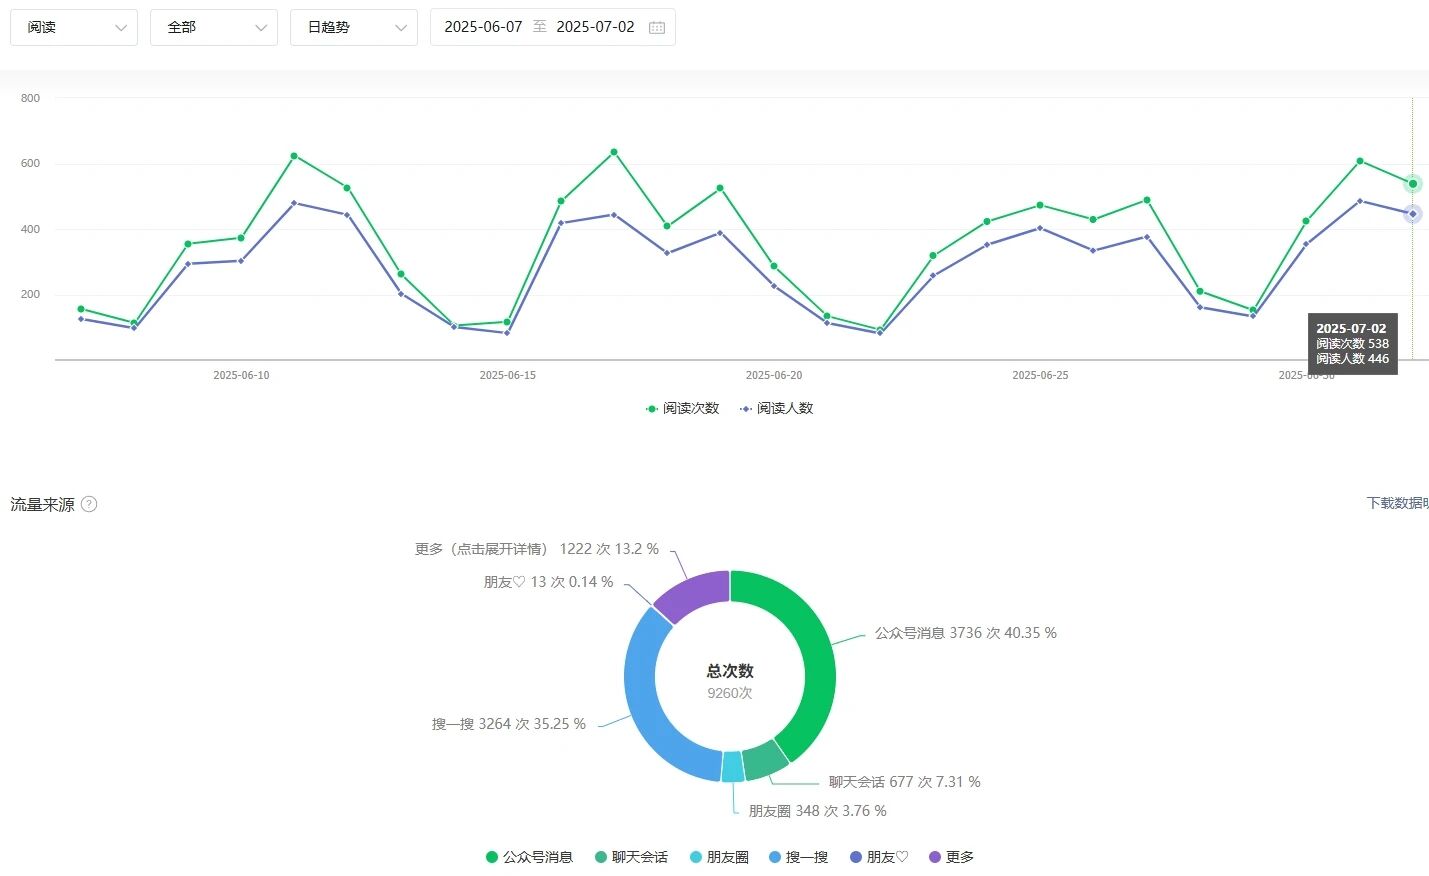Click the 总次数 9260次 donut center
Screen dimensions: 1429x876
pyautogui.click(x=730, y=681)
